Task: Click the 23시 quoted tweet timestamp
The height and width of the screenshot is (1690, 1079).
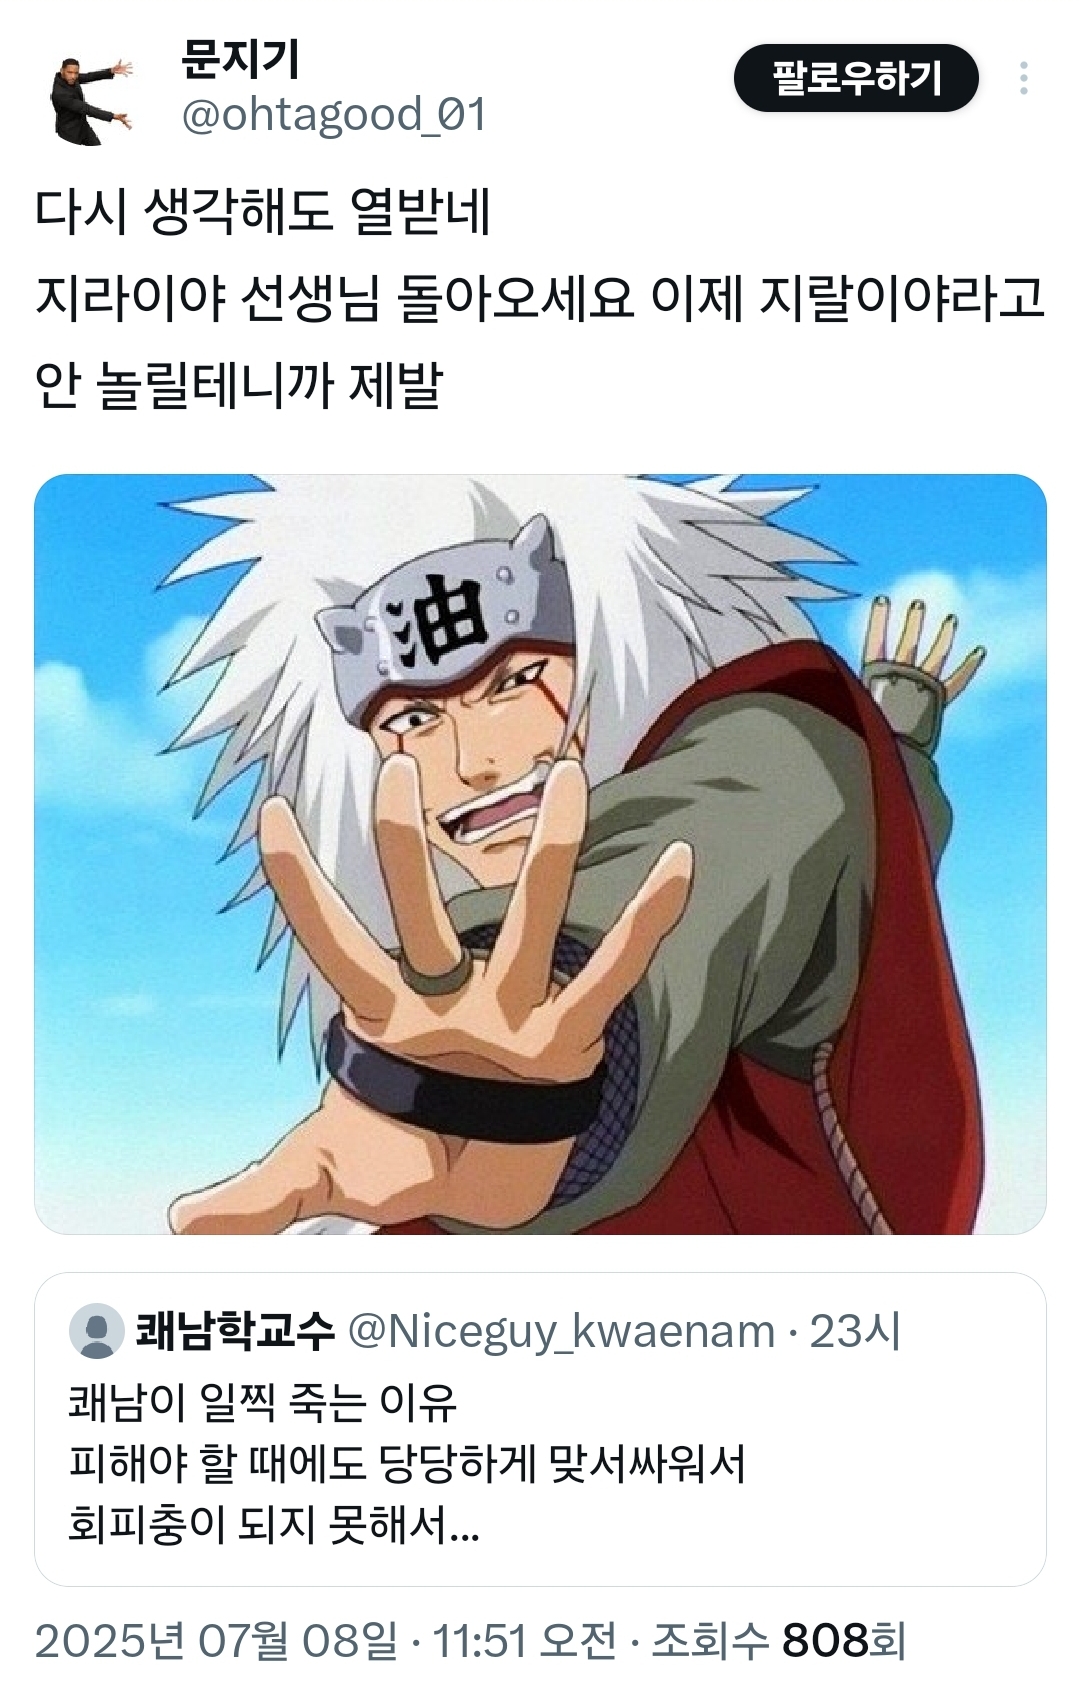Action: click(x=855, y=1331)
